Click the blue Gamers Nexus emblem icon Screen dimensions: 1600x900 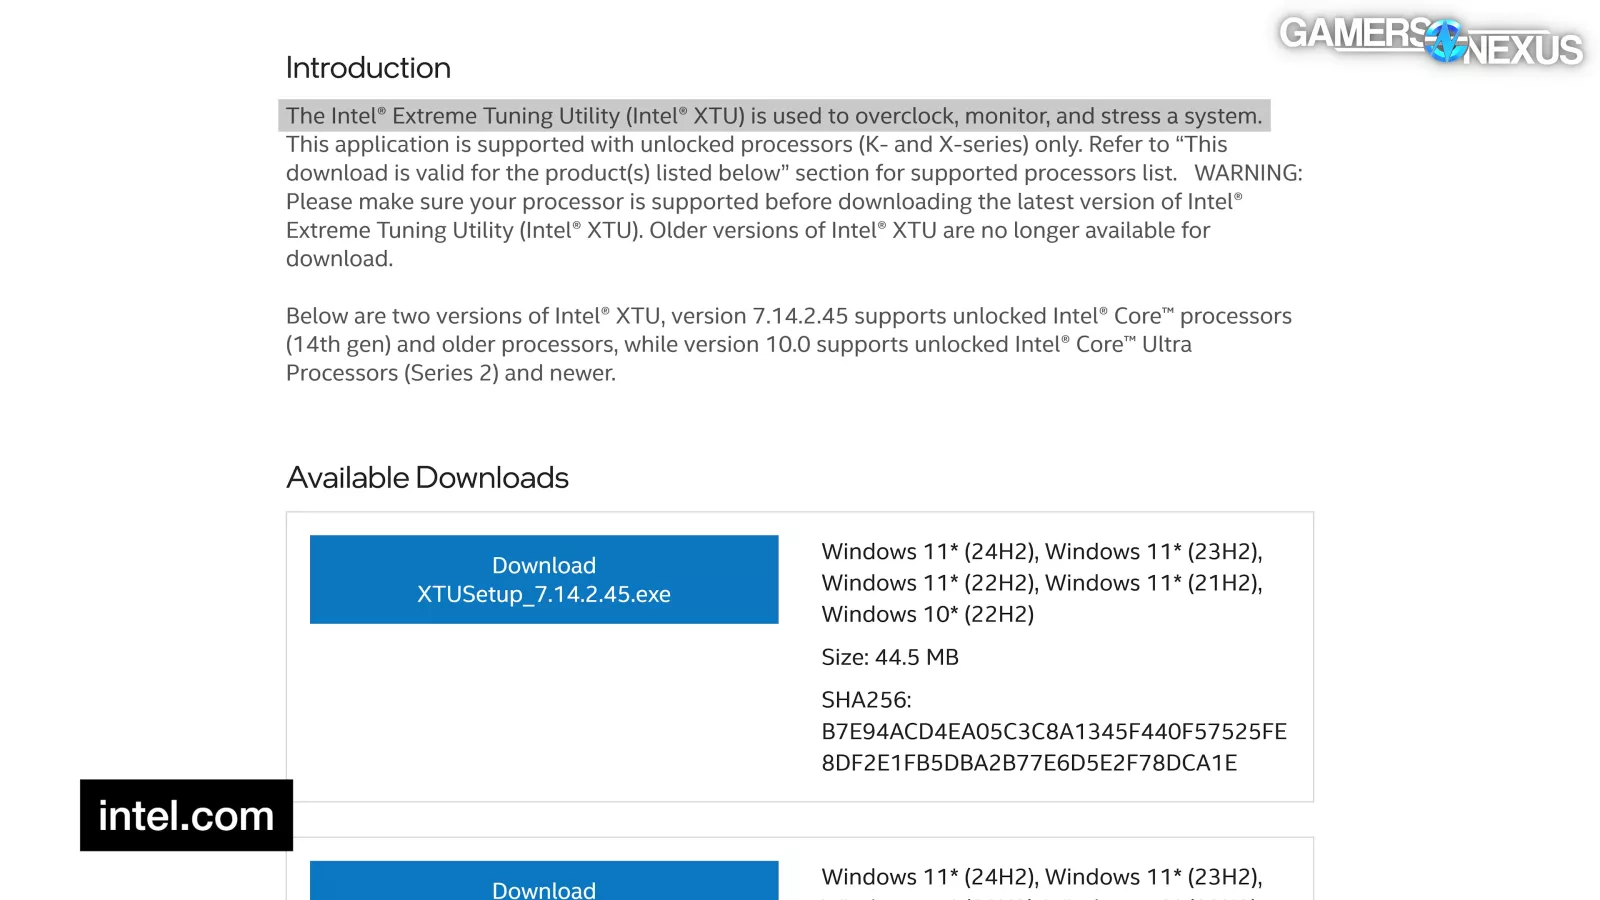[1445, 42]
